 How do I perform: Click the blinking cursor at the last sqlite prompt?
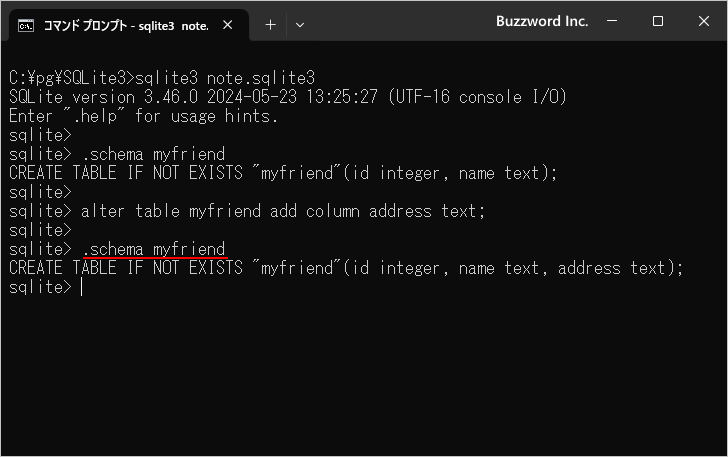81,288
